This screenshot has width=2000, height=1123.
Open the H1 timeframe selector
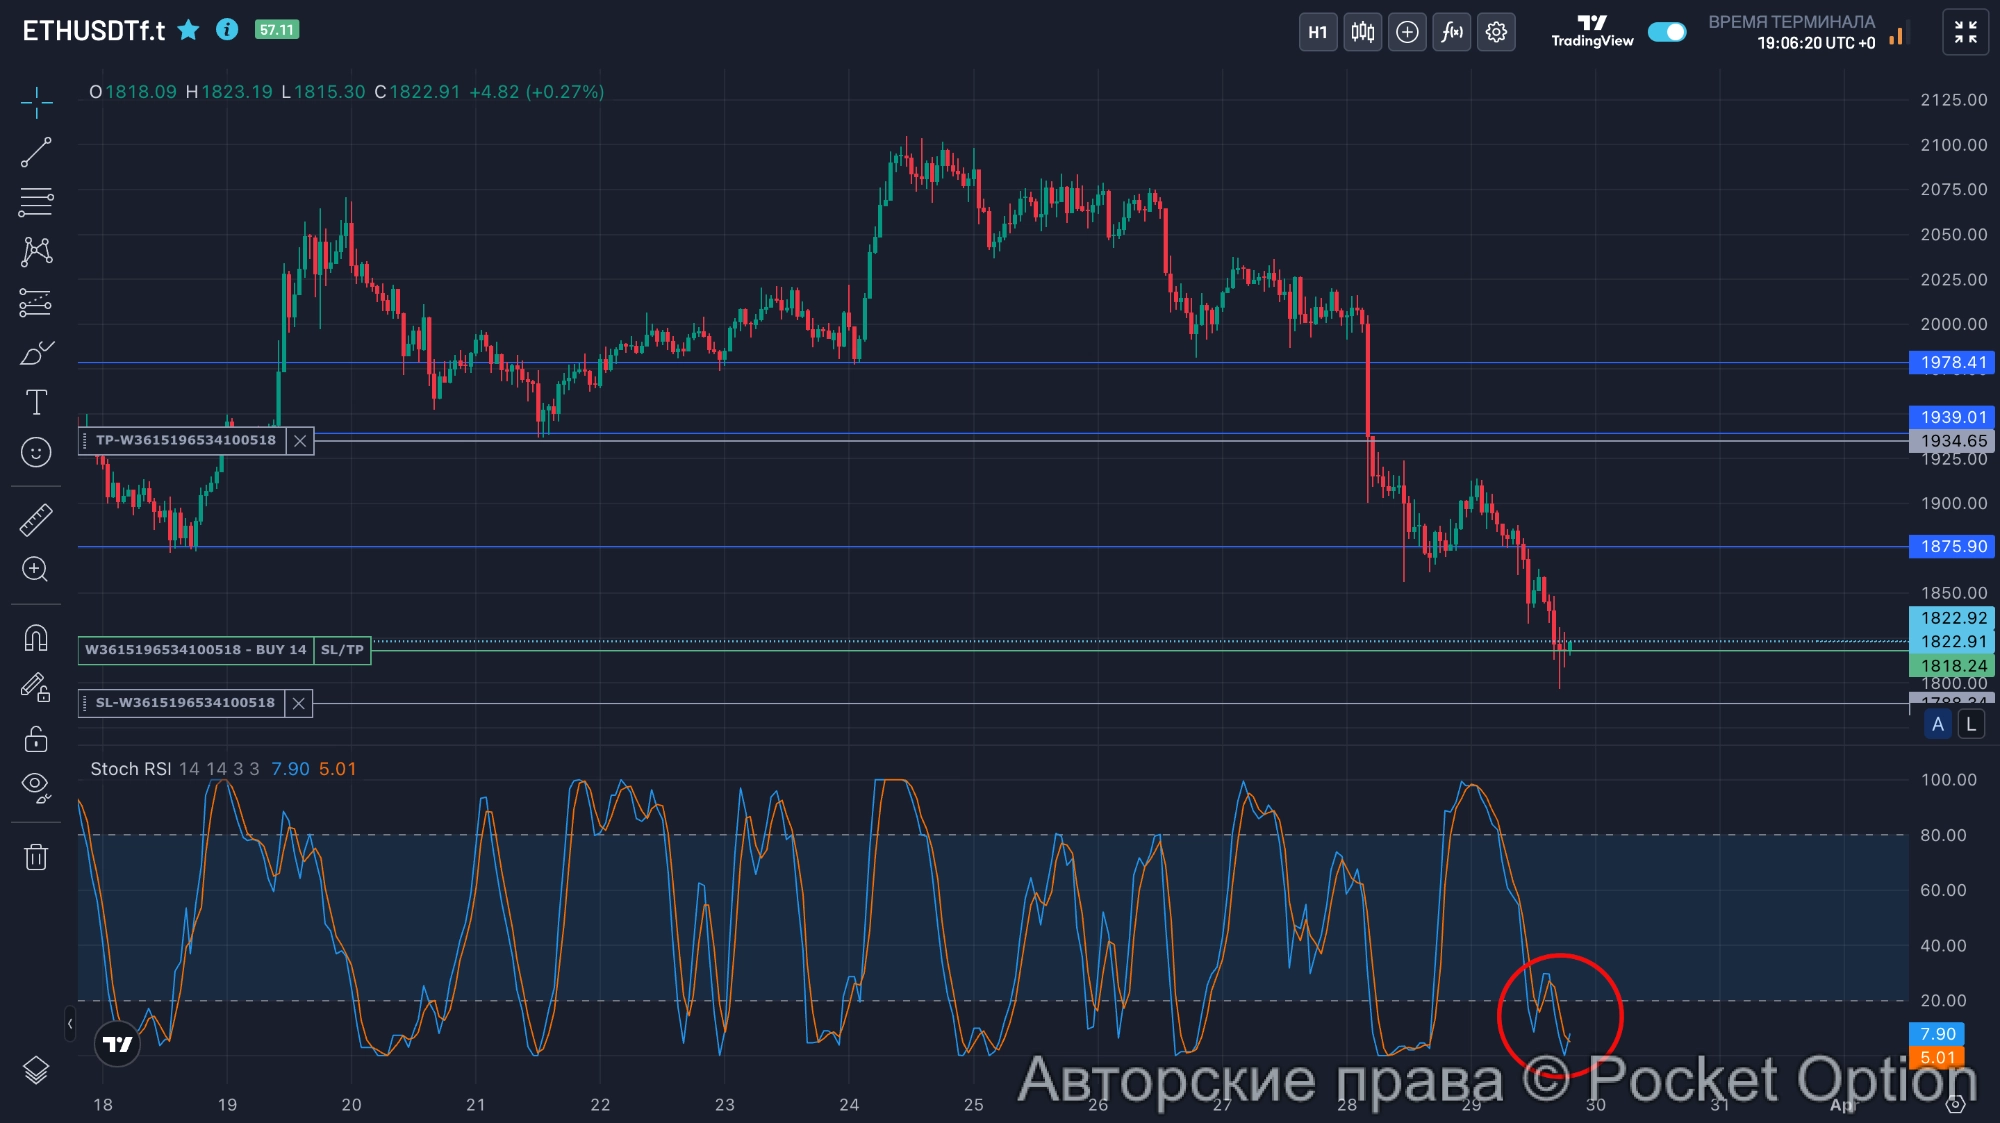tap(1317, 32)
